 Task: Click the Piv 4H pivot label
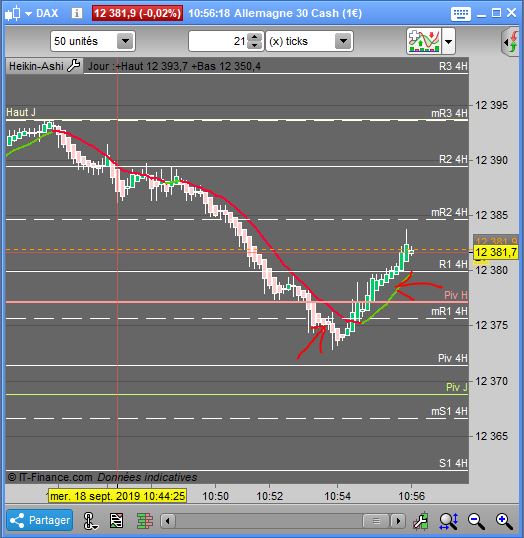click(x=453, y=358)
